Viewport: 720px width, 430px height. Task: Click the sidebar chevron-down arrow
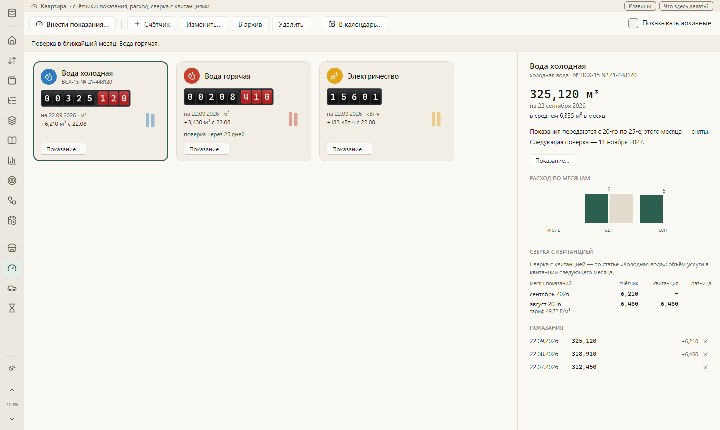[12, 419]
